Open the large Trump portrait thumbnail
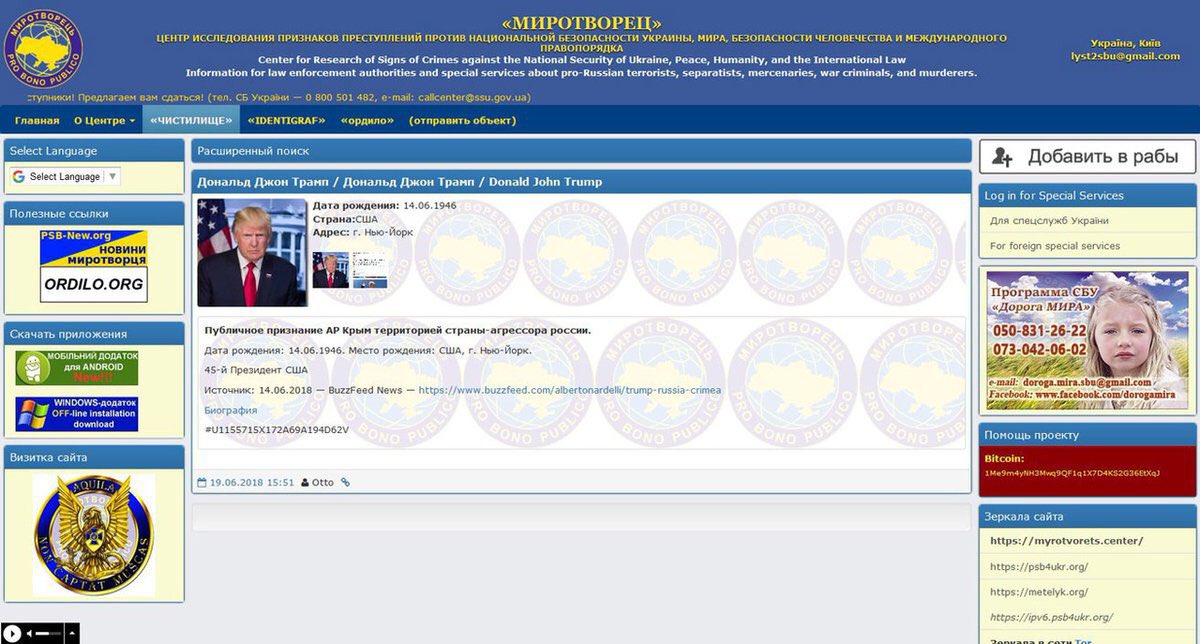 pos(252,252)
